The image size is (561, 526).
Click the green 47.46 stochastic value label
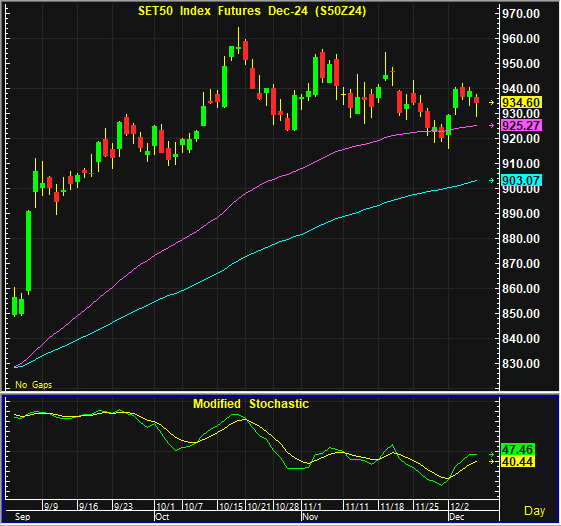pyautogui.click(x=517, y=449)
